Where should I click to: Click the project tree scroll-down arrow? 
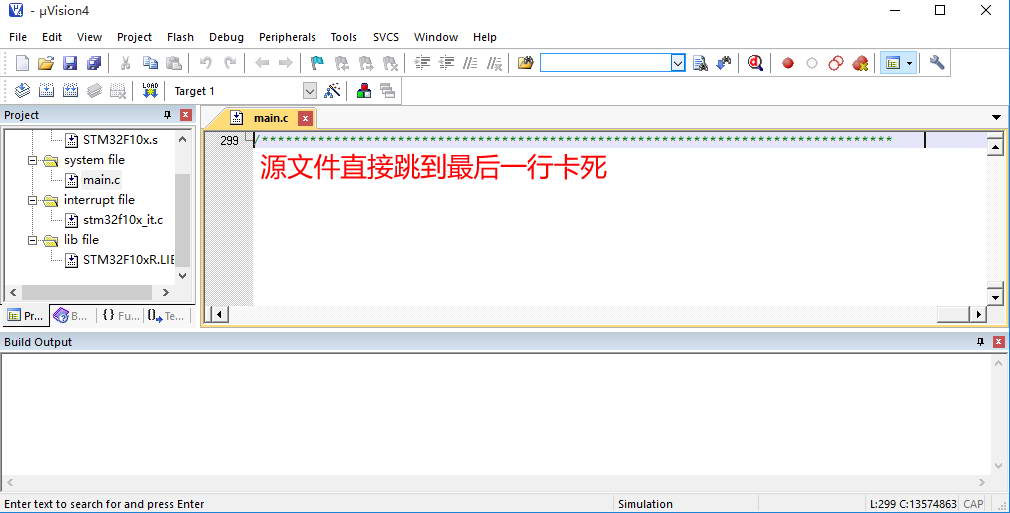183,275
